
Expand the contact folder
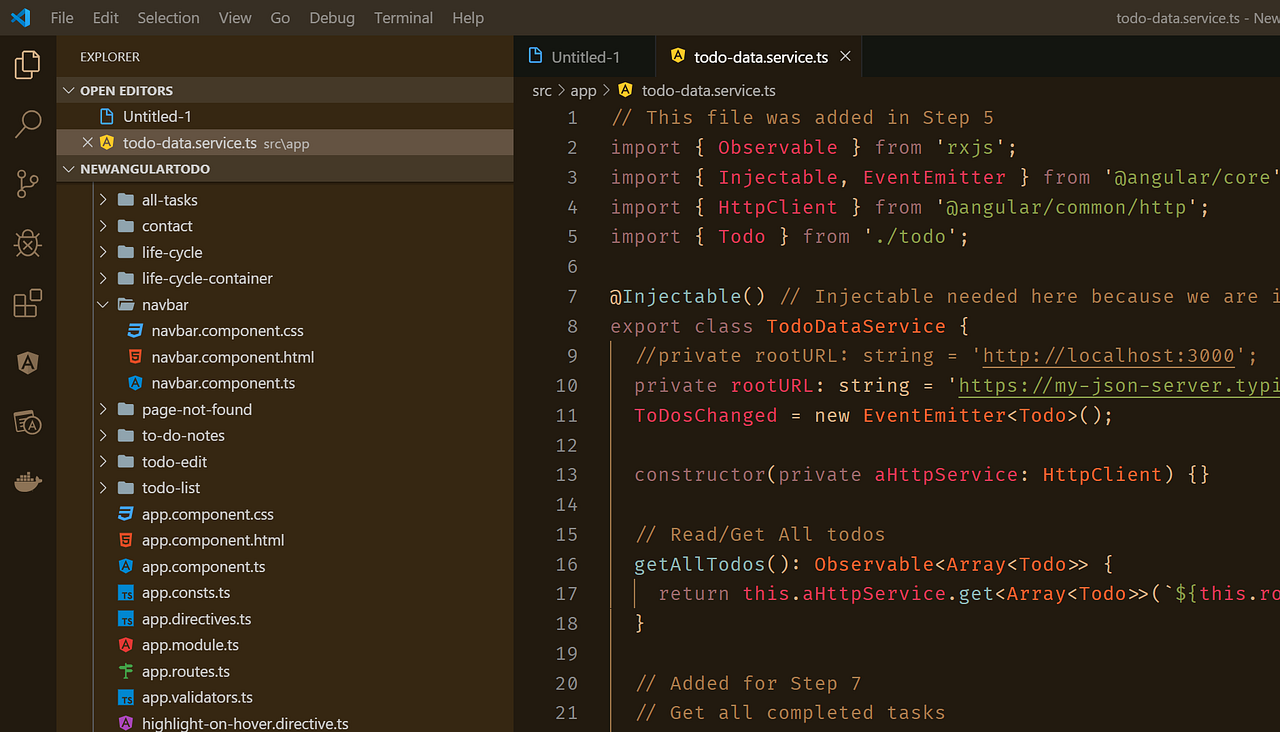(x=103, y=226)
